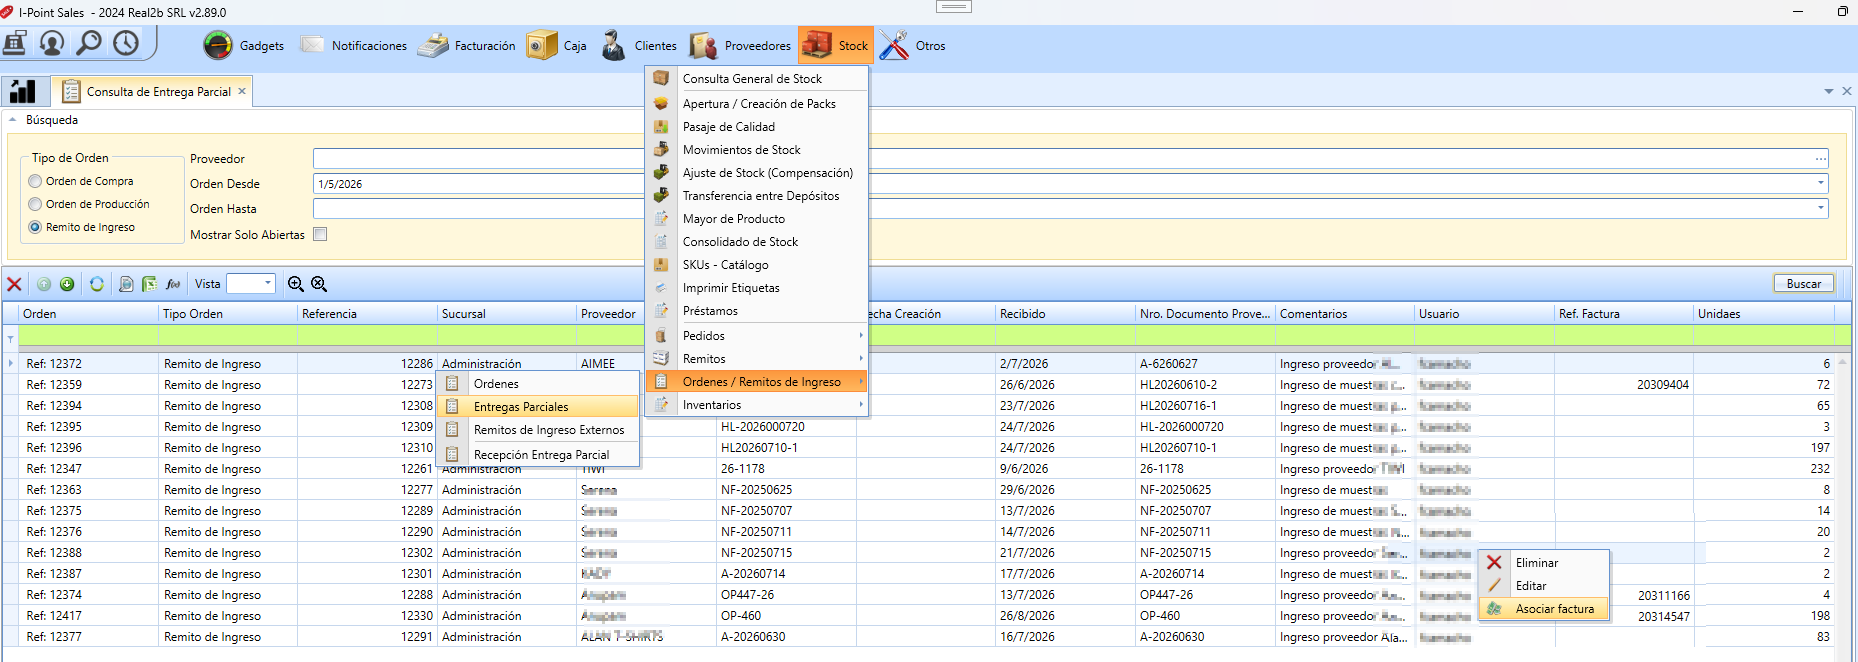Select Ajuste de Stock (Compensación)
The image size is (1858, 662).
tap(757, 173)
